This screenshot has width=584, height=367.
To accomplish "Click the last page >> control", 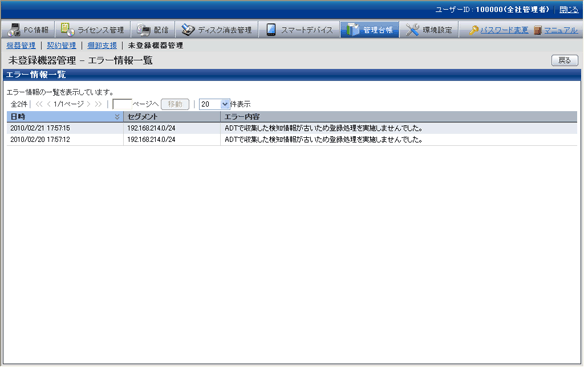I will coord(98,104).
